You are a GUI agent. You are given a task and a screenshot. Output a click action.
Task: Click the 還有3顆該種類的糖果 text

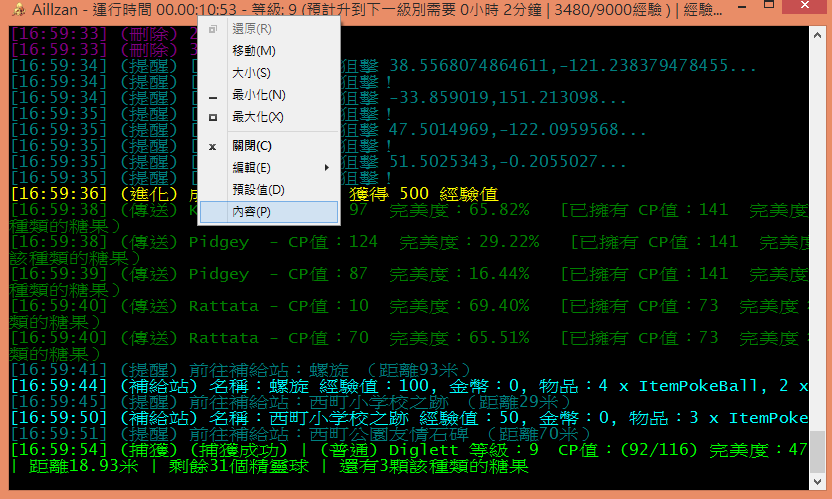click(x=434, y=466)
